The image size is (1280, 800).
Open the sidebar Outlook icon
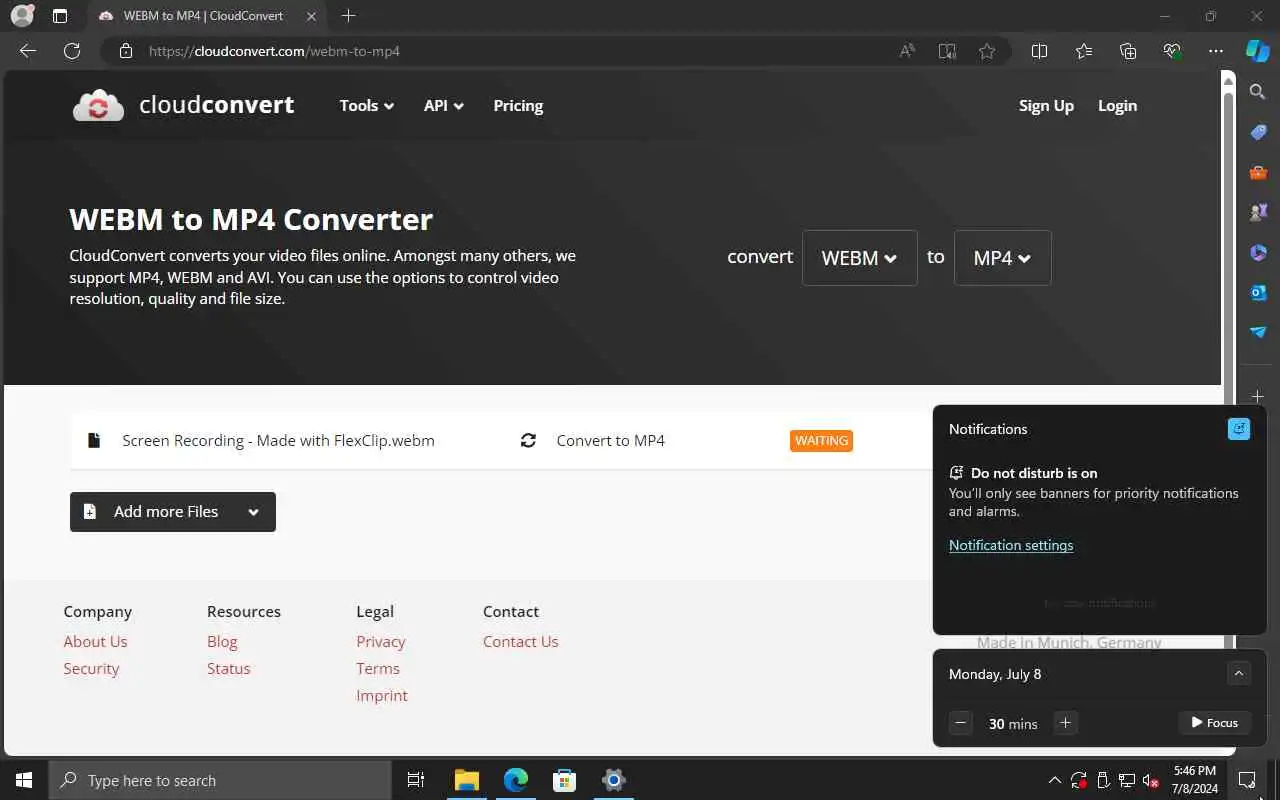point(1258,292)
